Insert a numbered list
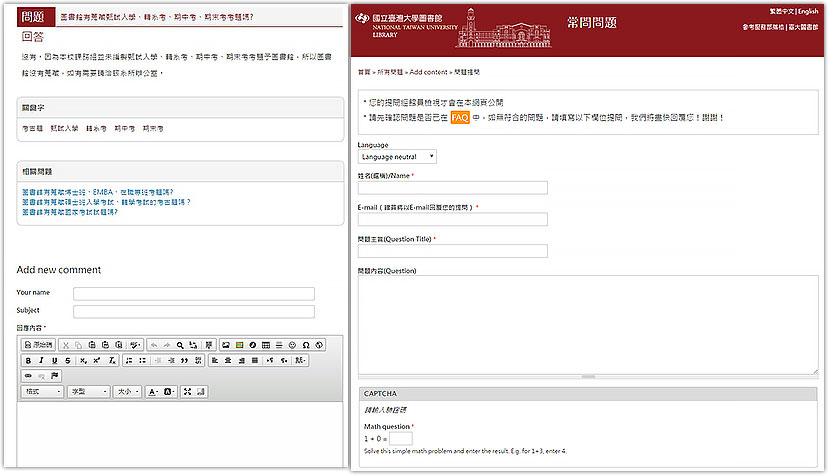 click(x=129, y=361)
